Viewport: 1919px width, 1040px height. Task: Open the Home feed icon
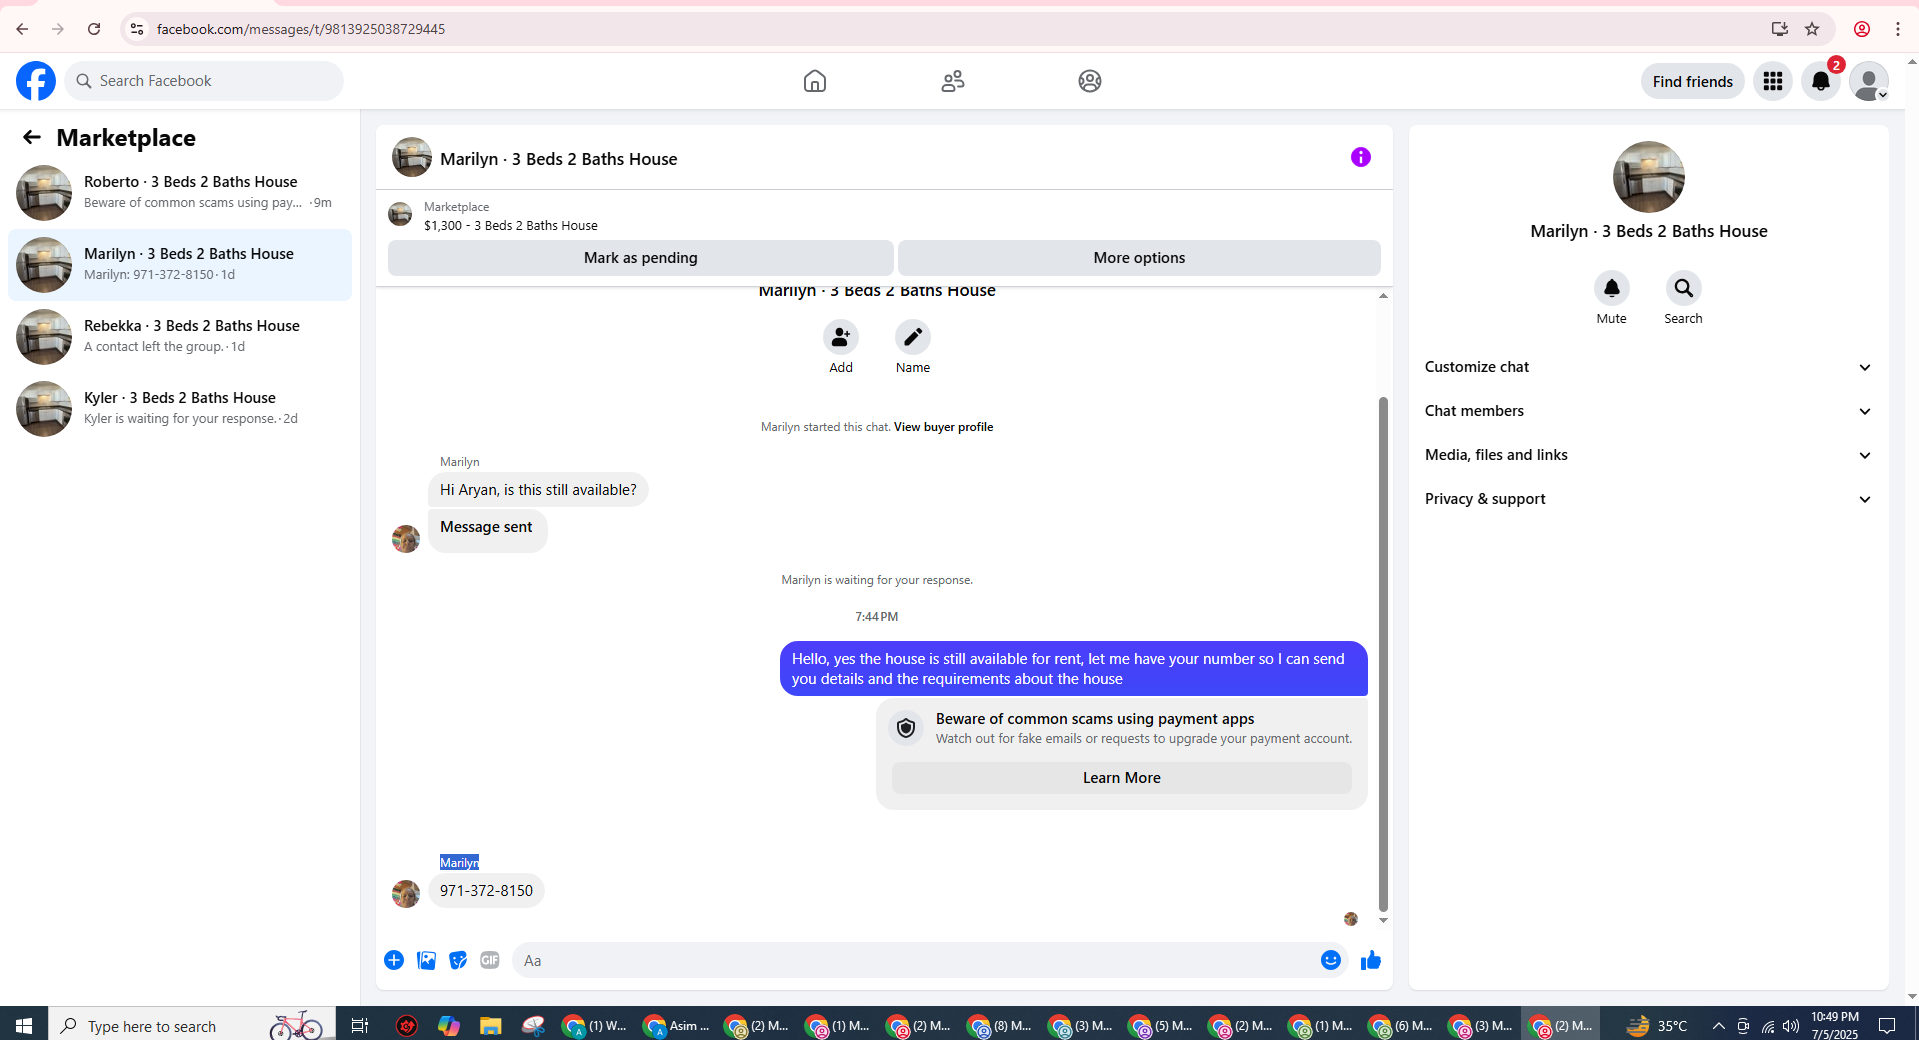click(x=815, y=81)
